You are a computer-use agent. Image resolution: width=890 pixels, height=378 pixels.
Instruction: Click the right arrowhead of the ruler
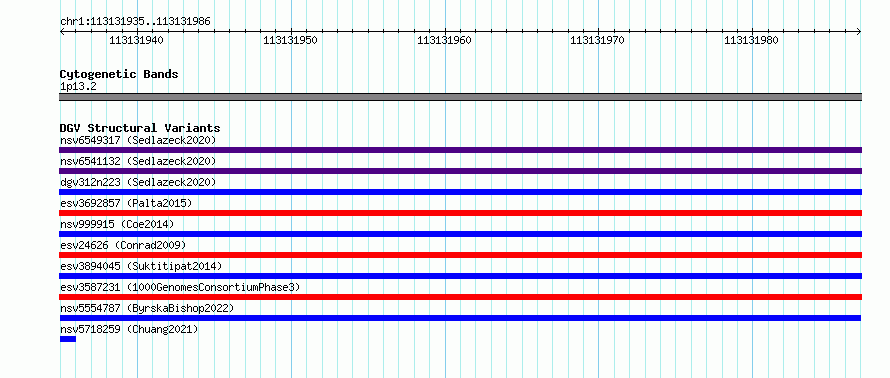point(859,32)
